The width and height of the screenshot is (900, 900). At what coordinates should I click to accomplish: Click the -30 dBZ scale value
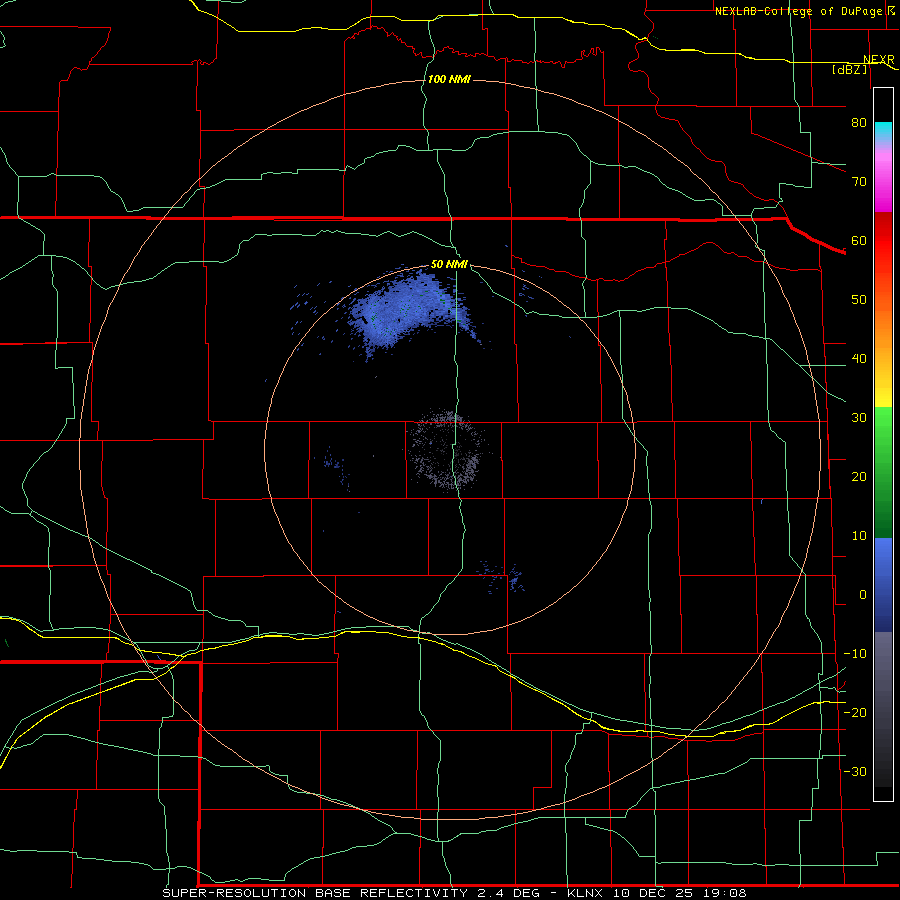point(855,771)
